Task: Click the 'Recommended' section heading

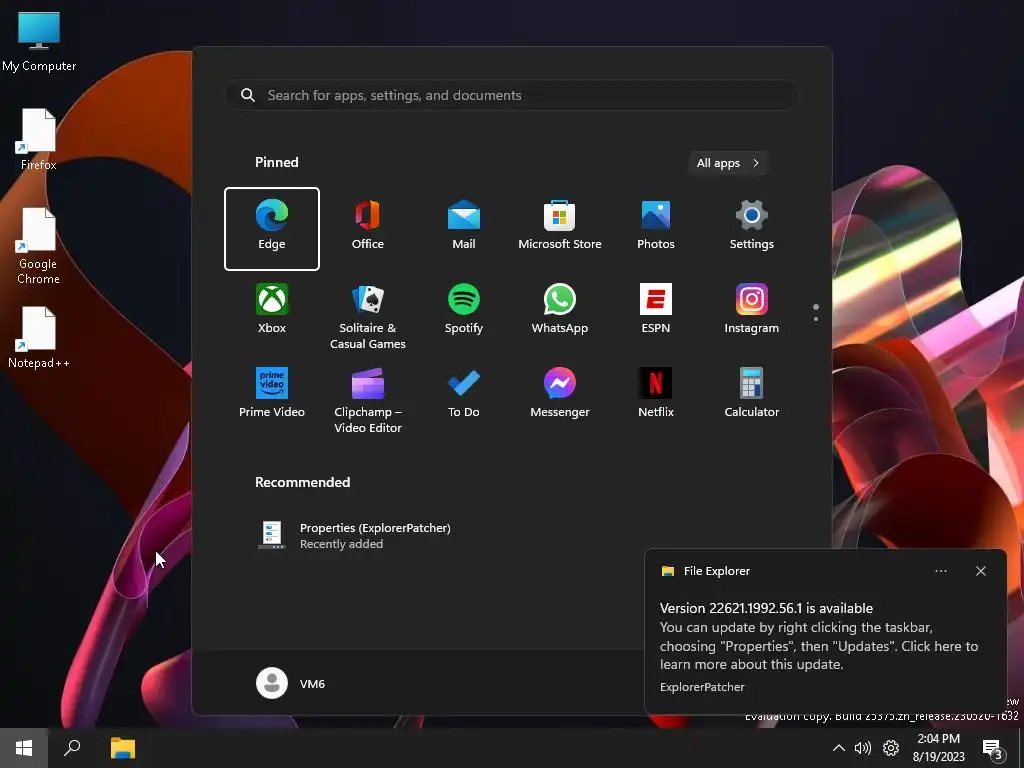Action: coord(302,482)
